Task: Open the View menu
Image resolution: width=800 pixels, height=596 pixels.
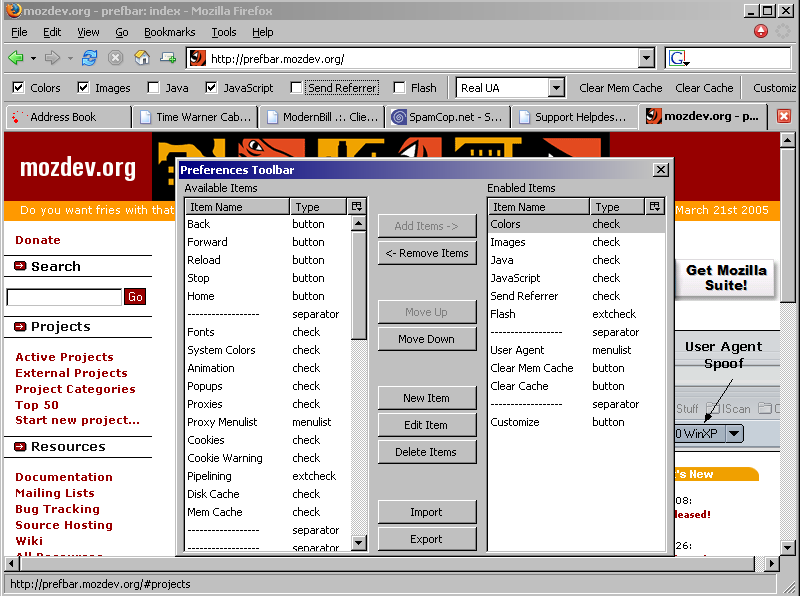Action: coord(88,32)
